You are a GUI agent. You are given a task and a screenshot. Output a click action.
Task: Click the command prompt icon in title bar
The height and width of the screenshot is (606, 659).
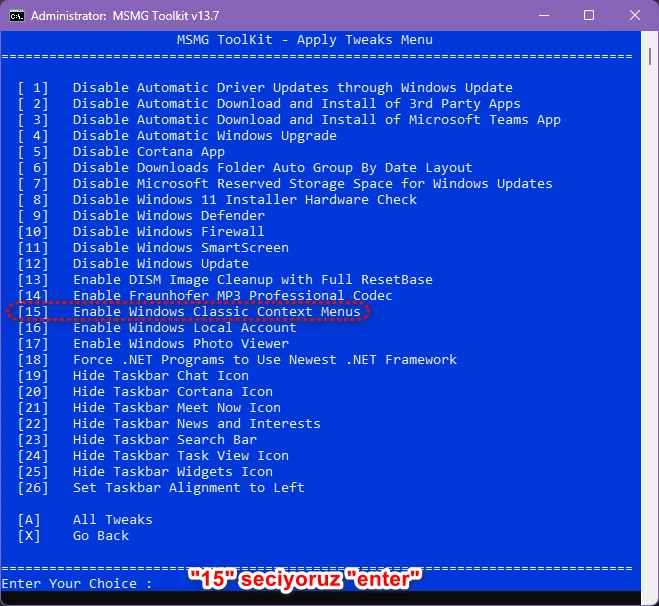point(17,16)
